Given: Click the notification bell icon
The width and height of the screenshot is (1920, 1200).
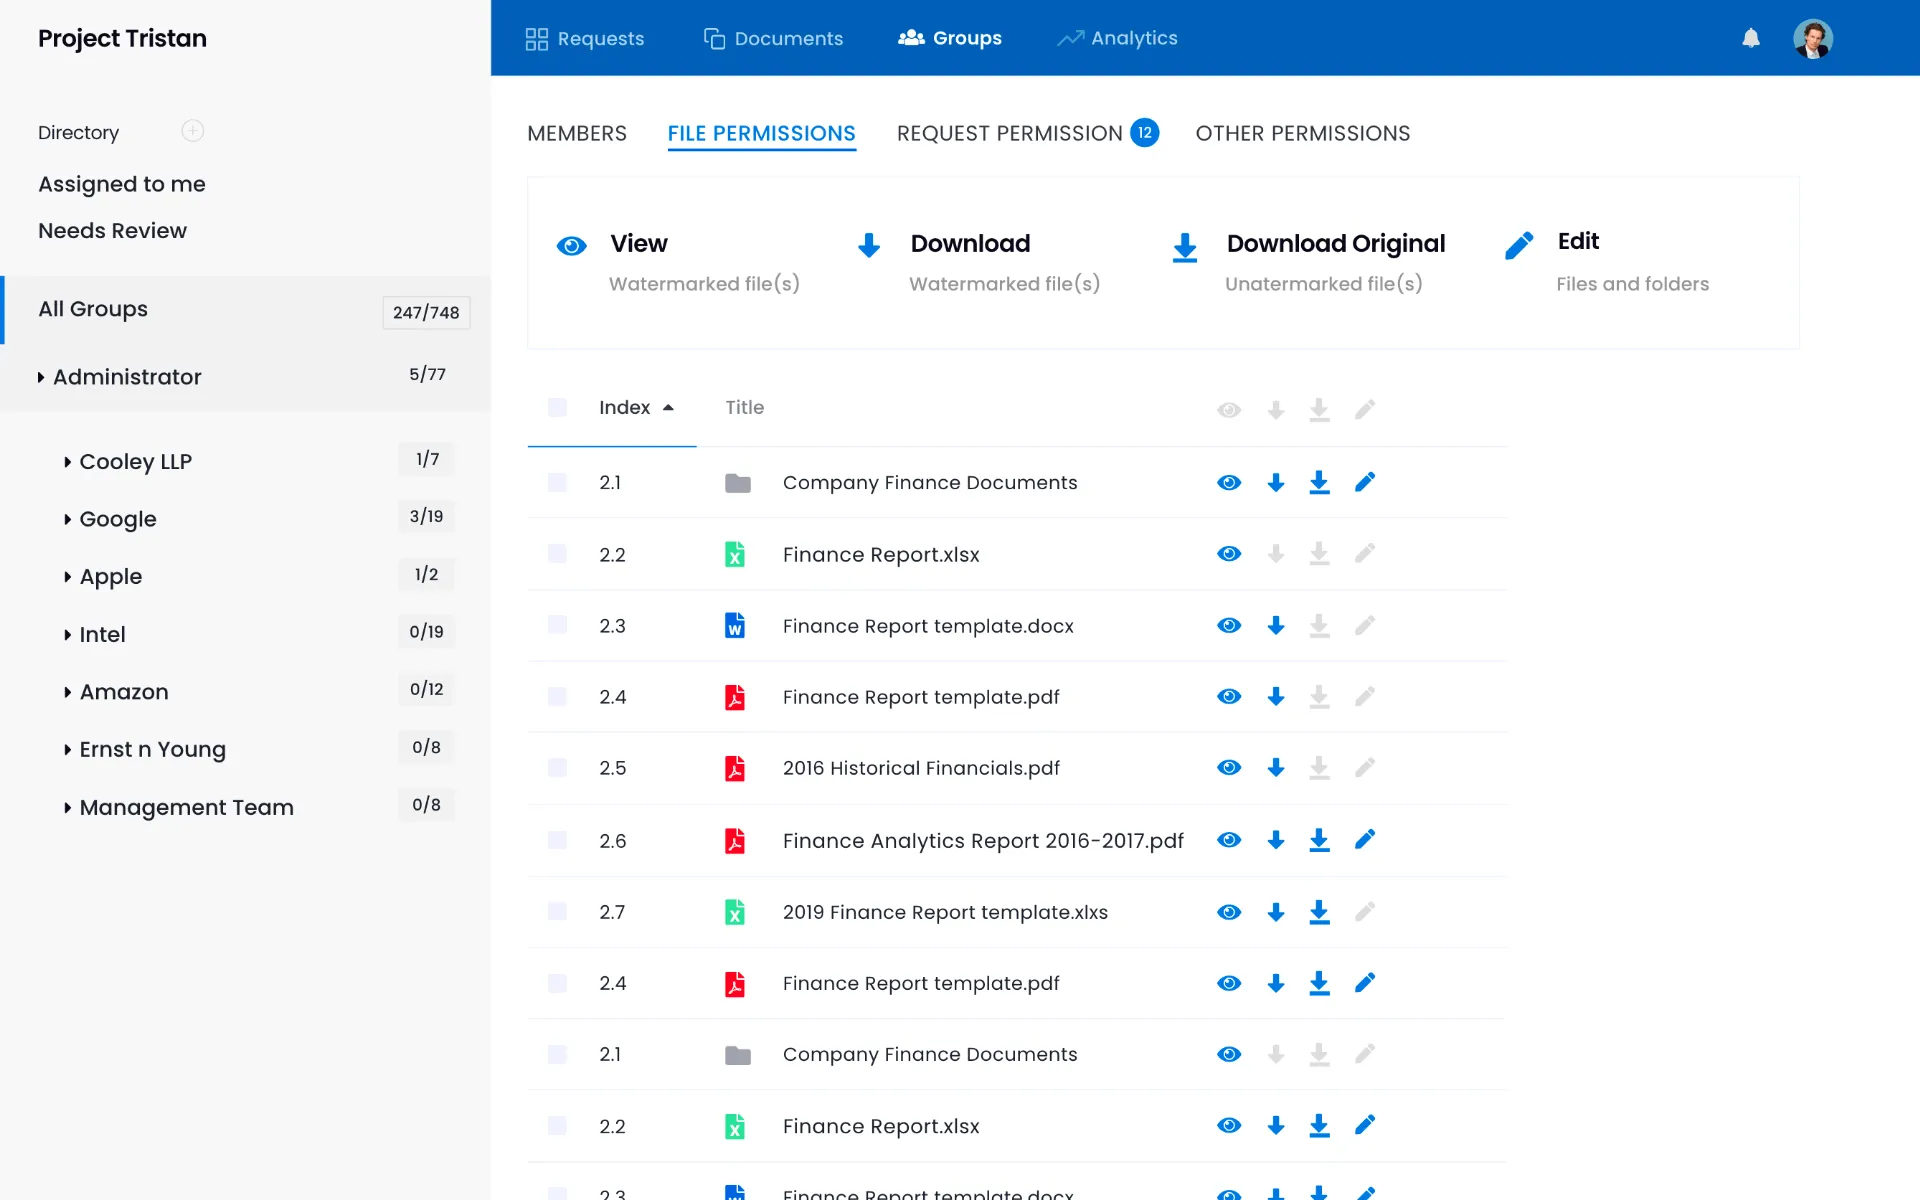Looking at the screenshot, I should point(1750,38).
